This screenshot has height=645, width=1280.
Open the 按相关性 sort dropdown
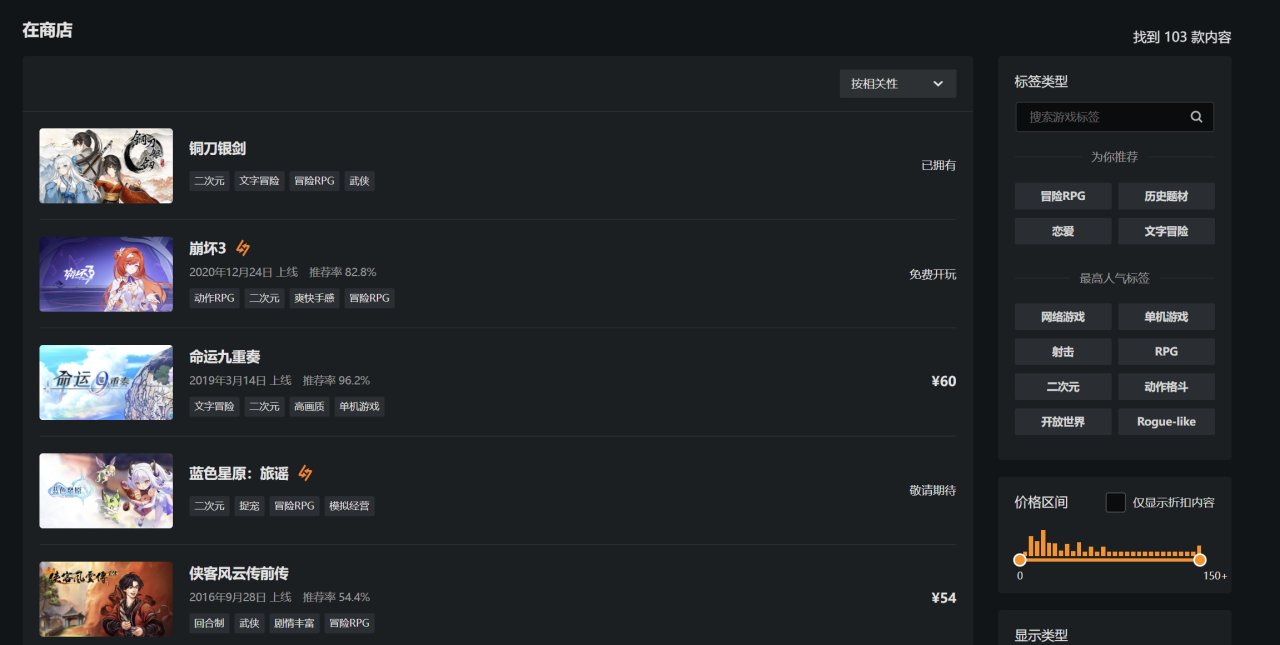(898, 84)
